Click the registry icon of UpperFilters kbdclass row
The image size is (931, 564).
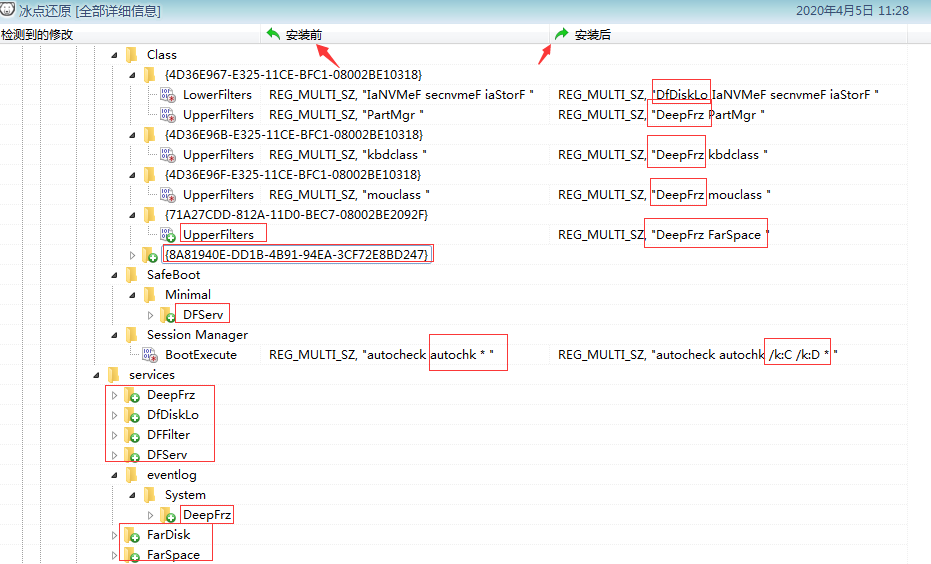click(168, 155)
